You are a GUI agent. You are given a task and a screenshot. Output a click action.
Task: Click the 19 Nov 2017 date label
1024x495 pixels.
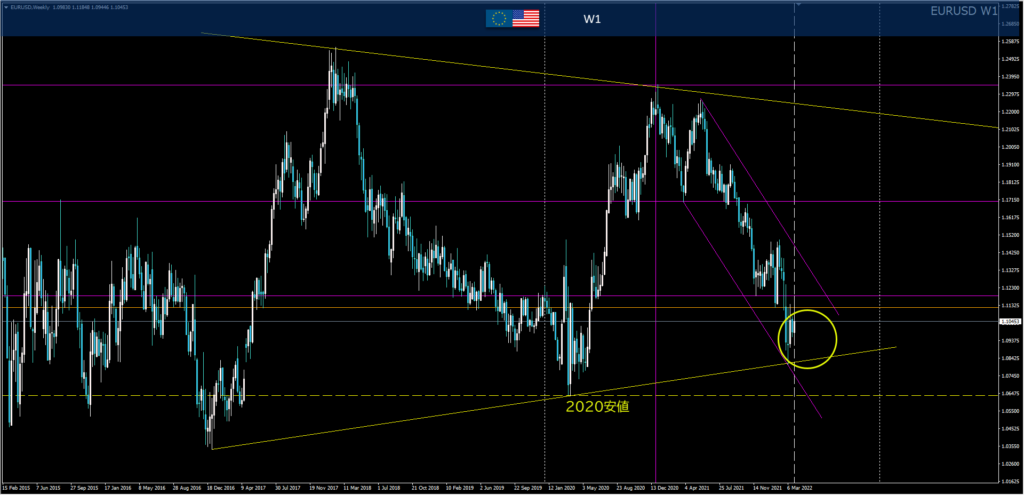(322, 487)
